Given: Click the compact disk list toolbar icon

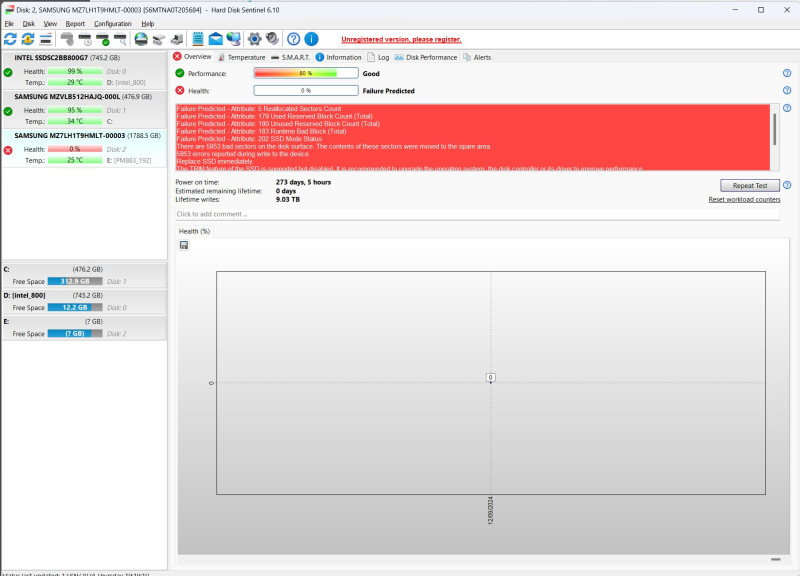Looking at the screenshot, I should (x=46, y=39).
